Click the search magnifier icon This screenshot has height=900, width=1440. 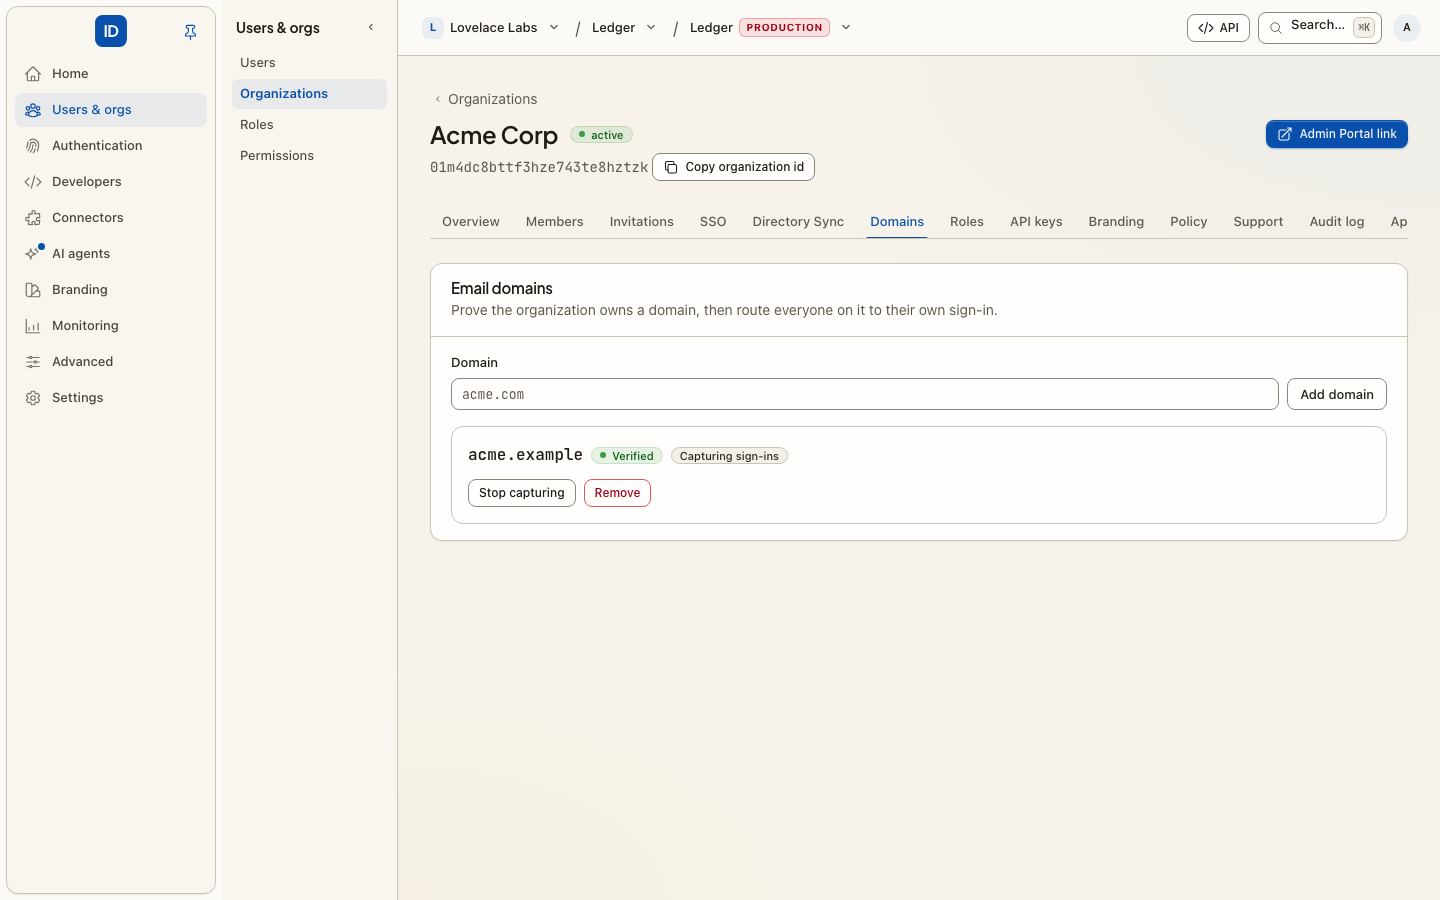tap(1276, 28)
